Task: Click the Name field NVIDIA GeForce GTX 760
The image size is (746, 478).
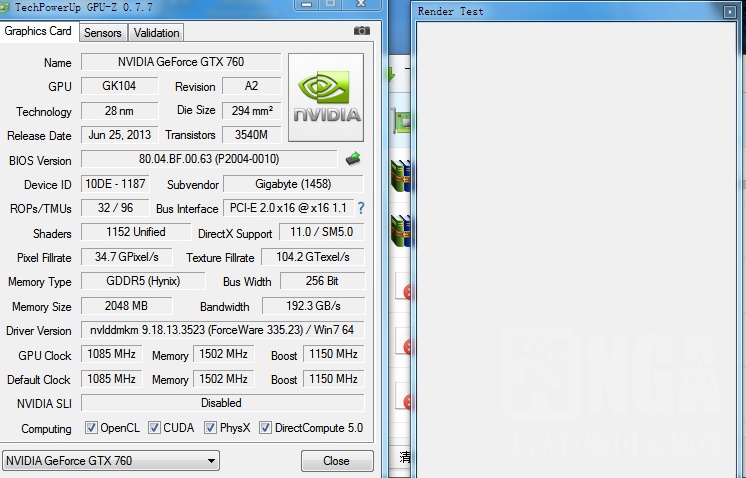Action: 181,62
